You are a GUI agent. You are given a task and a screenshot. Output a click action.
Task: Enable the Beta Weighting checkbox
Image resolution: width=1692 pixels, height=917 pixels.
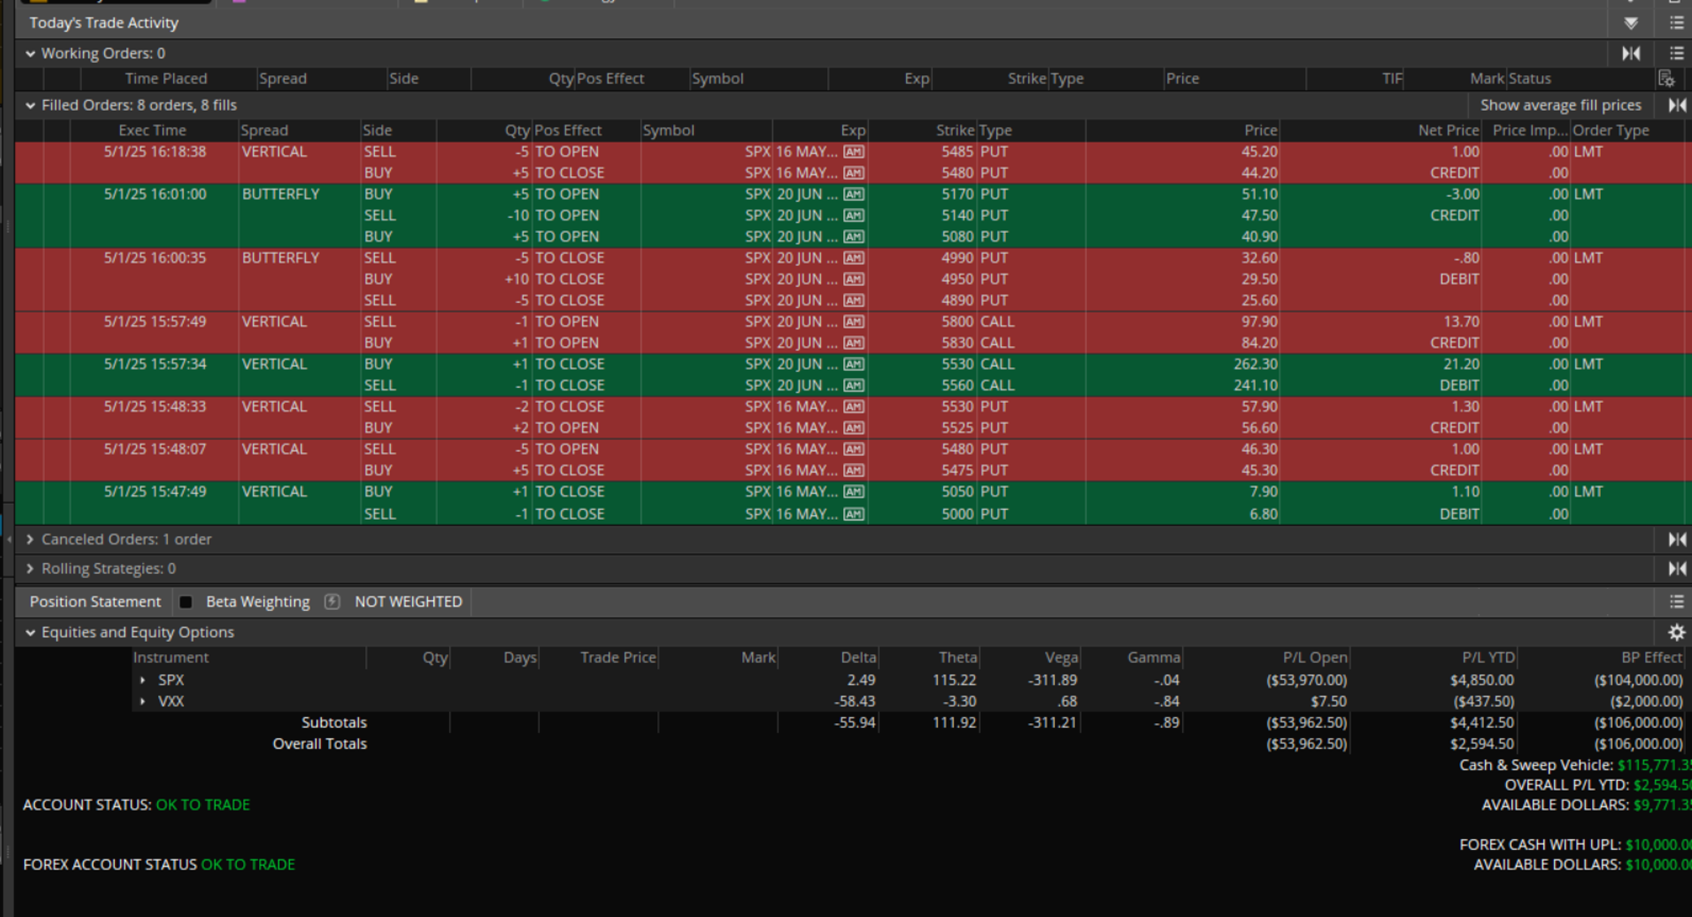point(186,602)
